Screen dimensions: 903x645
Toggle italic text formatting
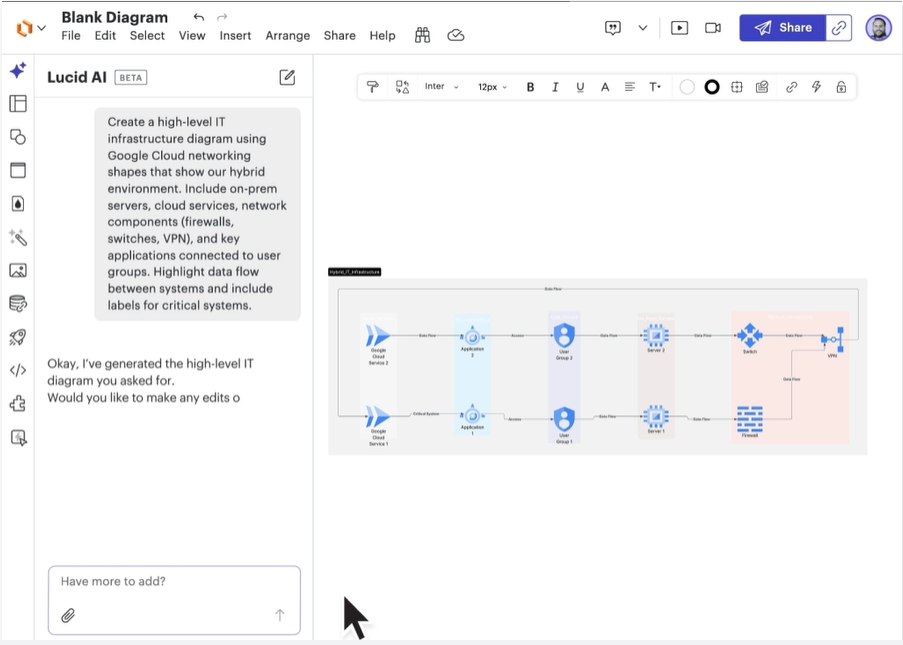555,87
